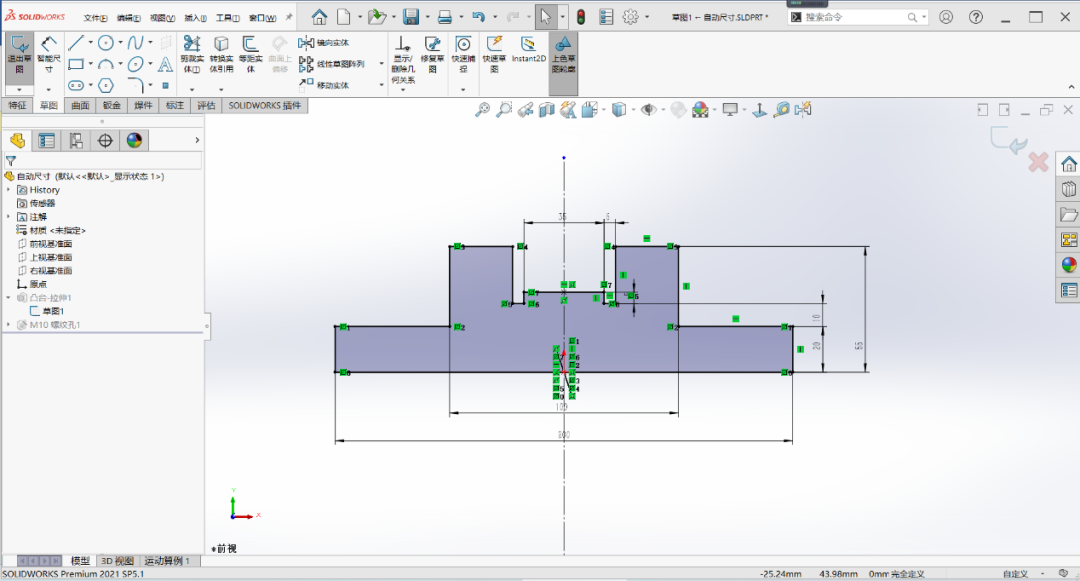This screenshot has height=581, width=1080.
Task: Expand the History folder in tree
Action: pos(8,189)
